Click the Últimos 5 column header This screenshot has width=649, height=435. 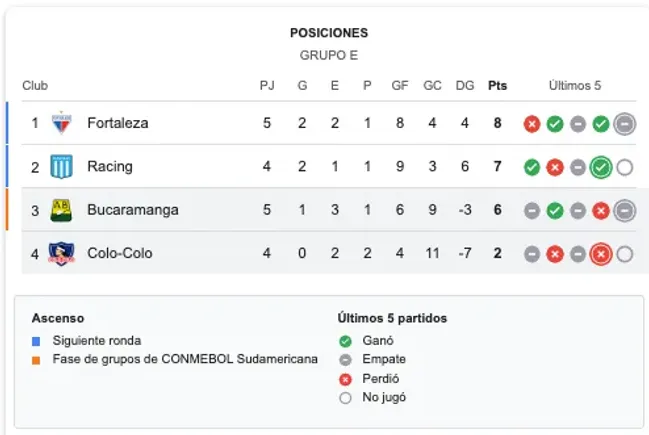coord(575,85)
